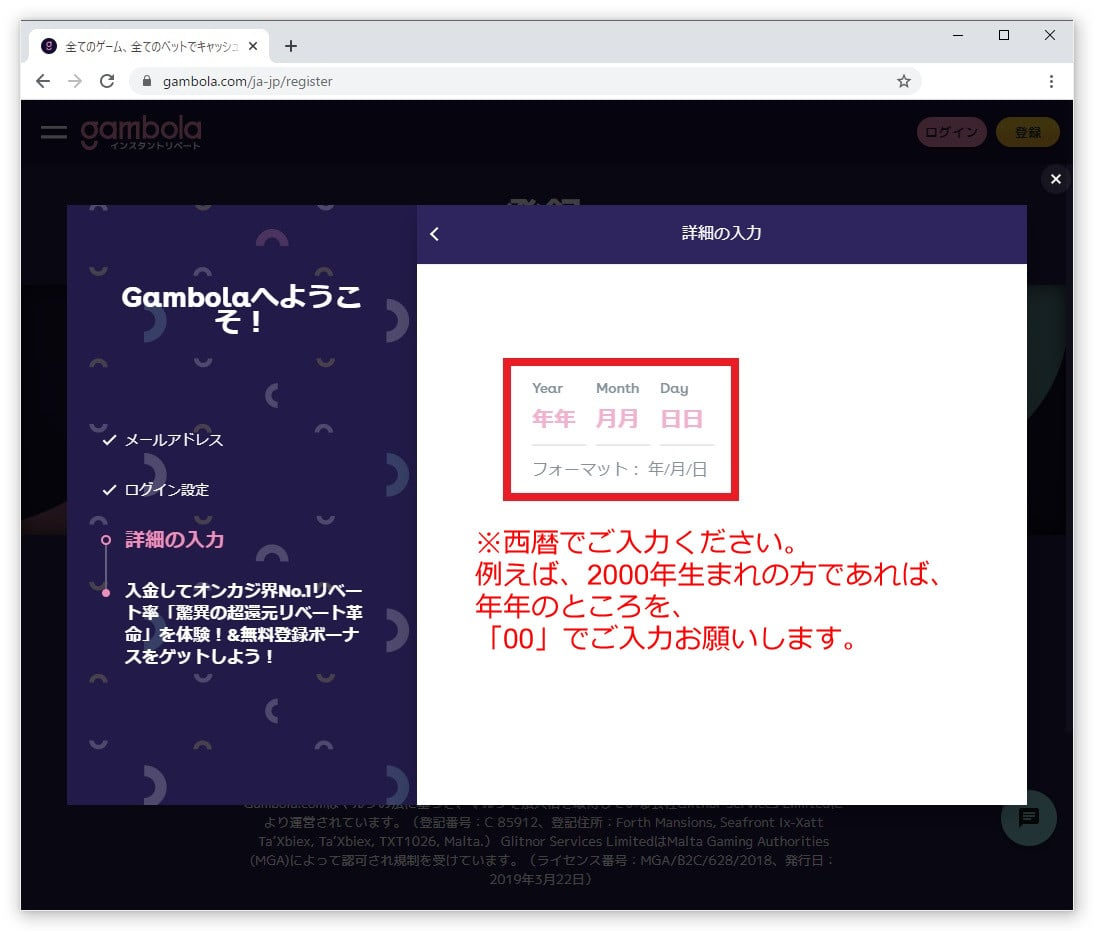The height and width of the screenshot is (931, 1094).
Task: Close the Gambola browser tab
Action: coord(253,46)
